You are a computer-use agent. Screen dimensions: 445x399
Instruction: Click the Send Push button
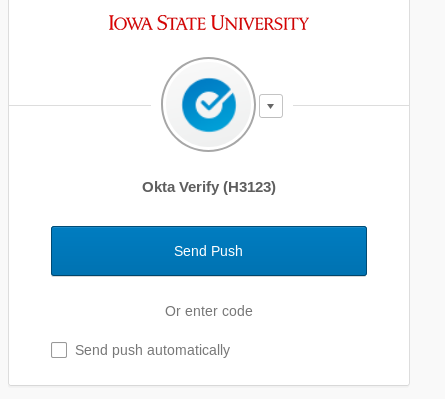click(209, 251)
